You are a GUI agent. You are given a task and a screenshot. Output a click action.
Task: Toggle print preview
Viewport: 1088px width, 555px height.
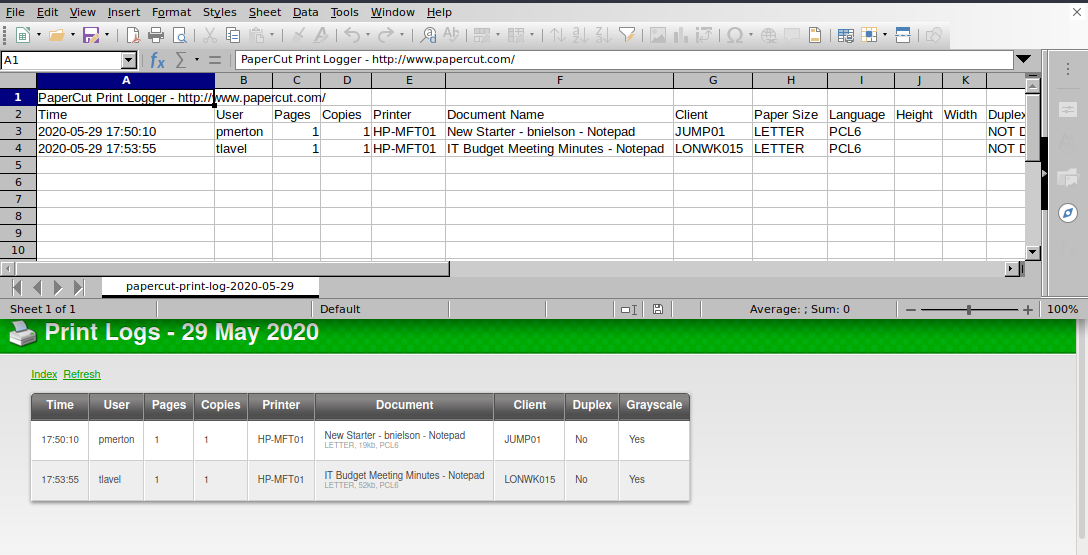179,35
